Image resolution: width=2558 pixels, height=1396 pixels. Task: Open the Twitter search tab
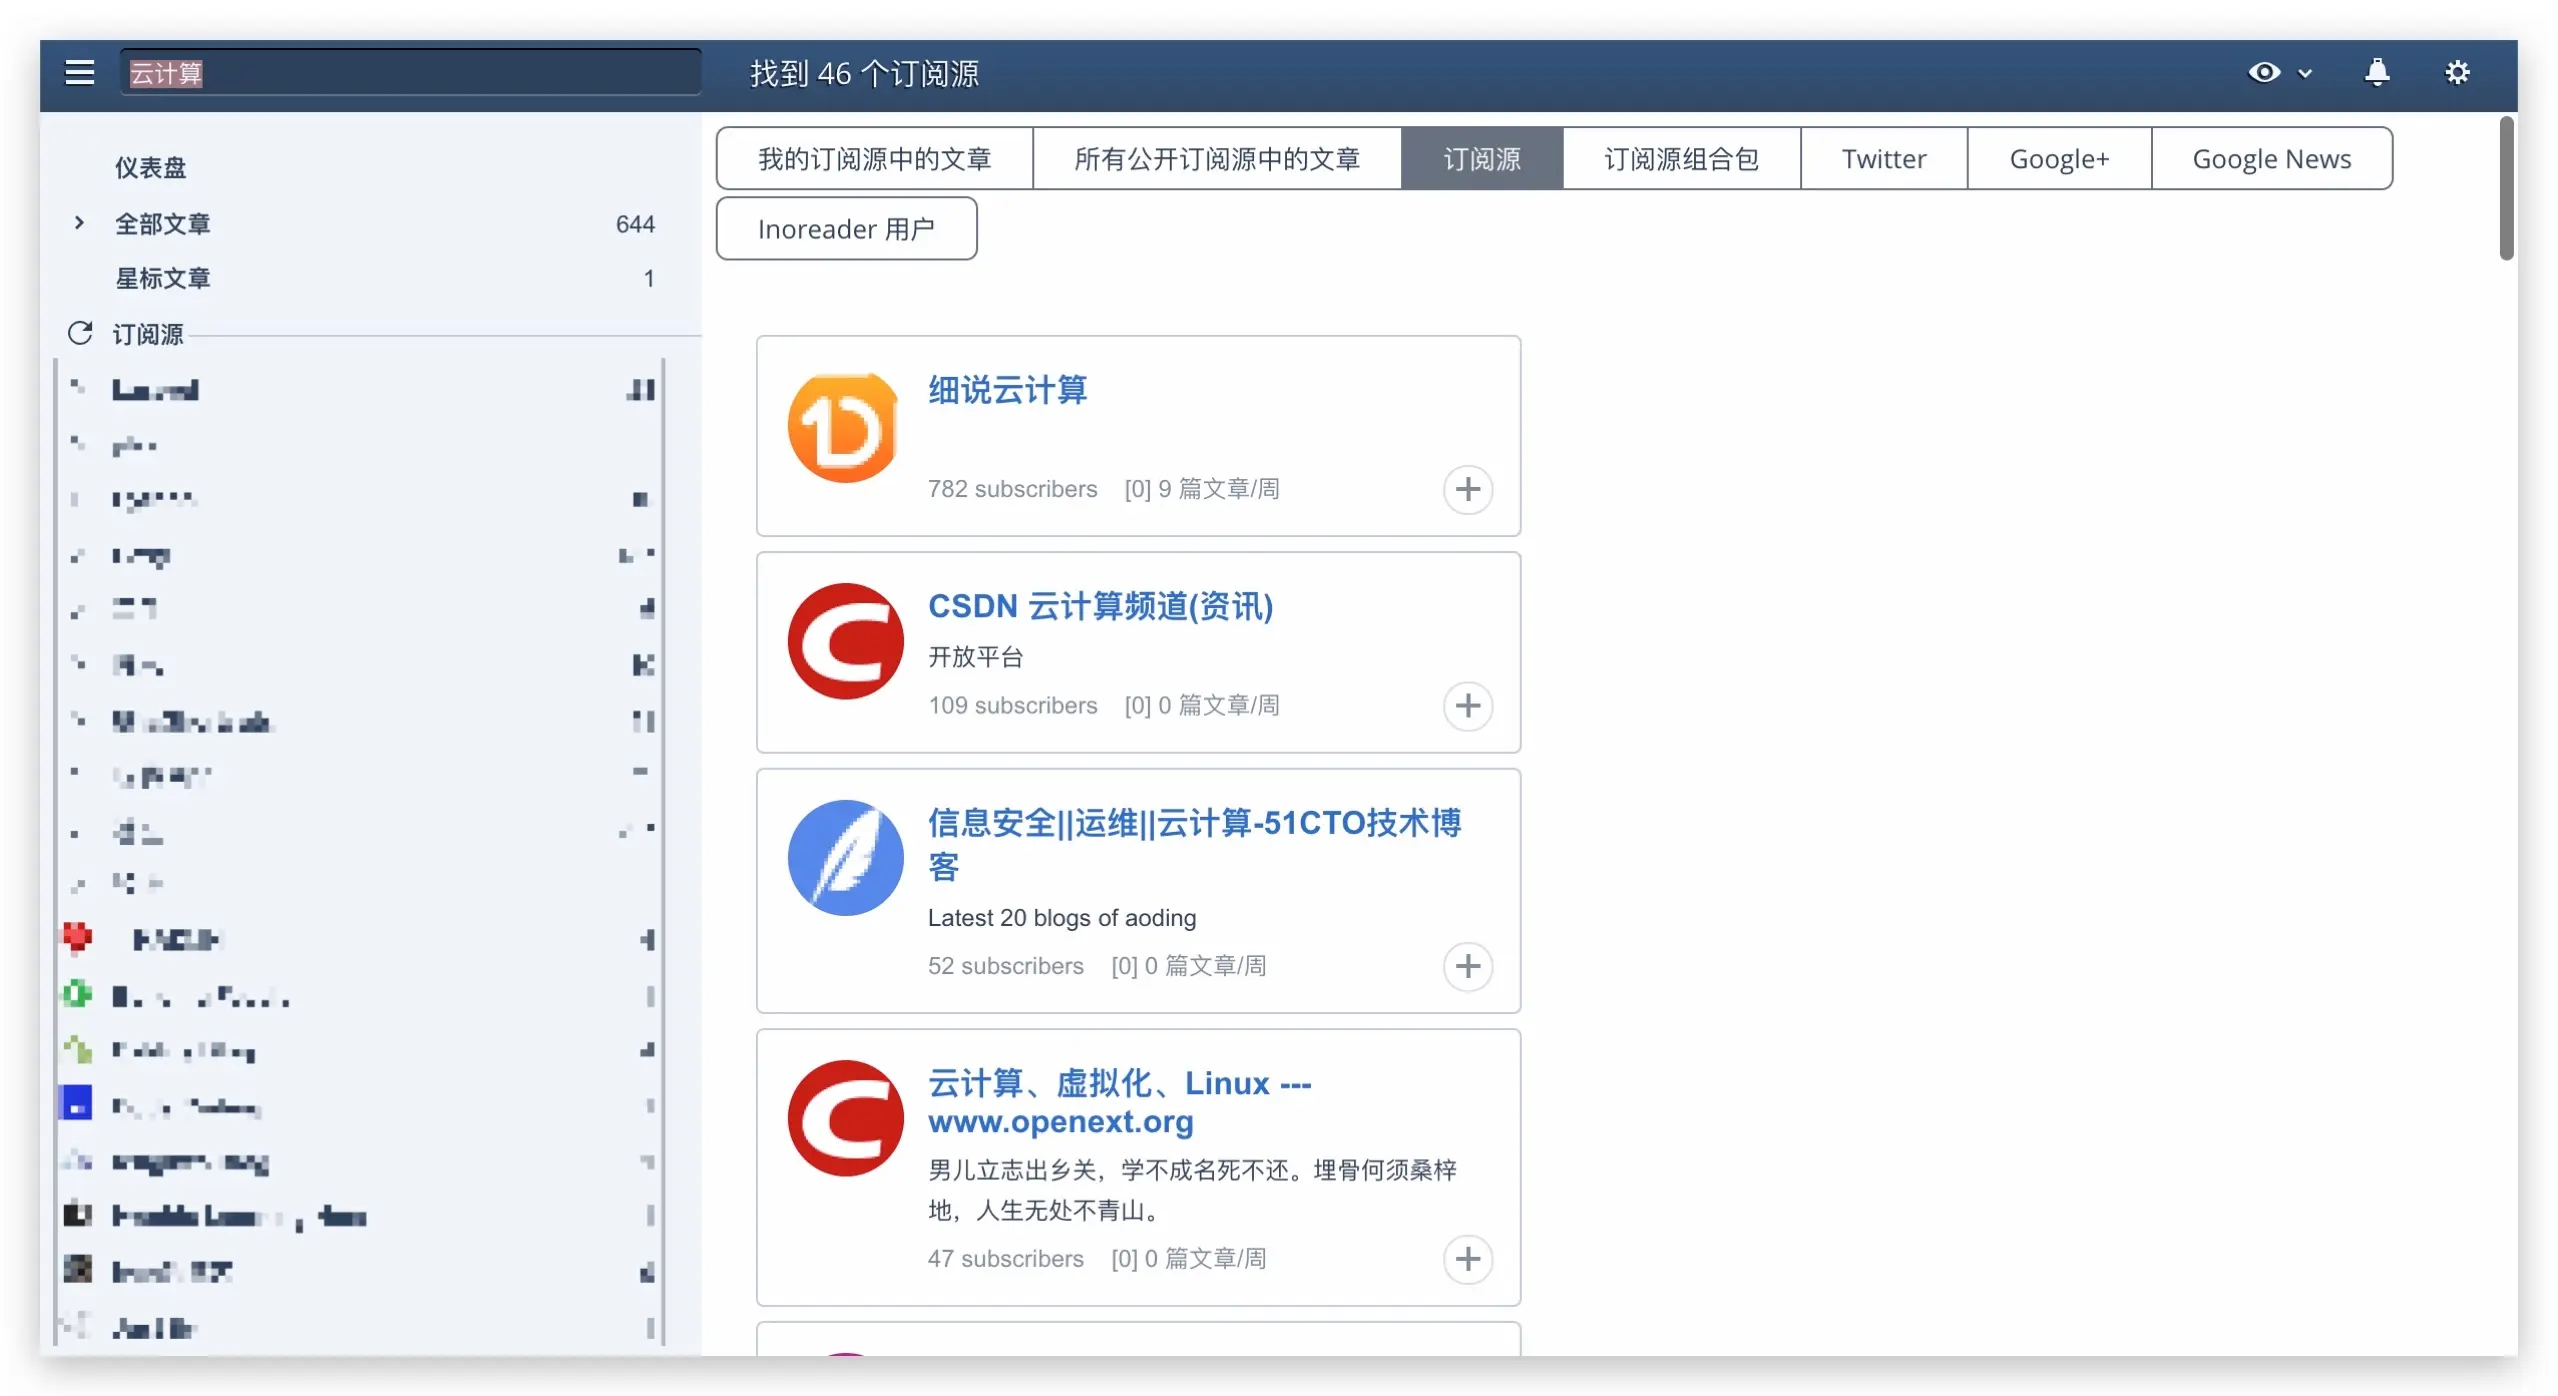tap(1883, 159)
